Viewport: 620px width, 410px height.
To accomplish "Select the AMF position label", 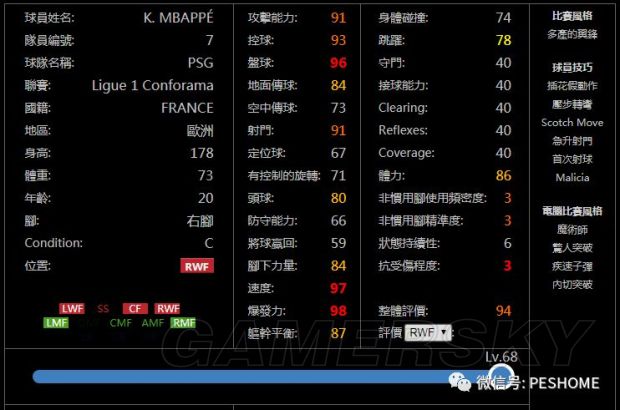I will [x=152, y=323].
